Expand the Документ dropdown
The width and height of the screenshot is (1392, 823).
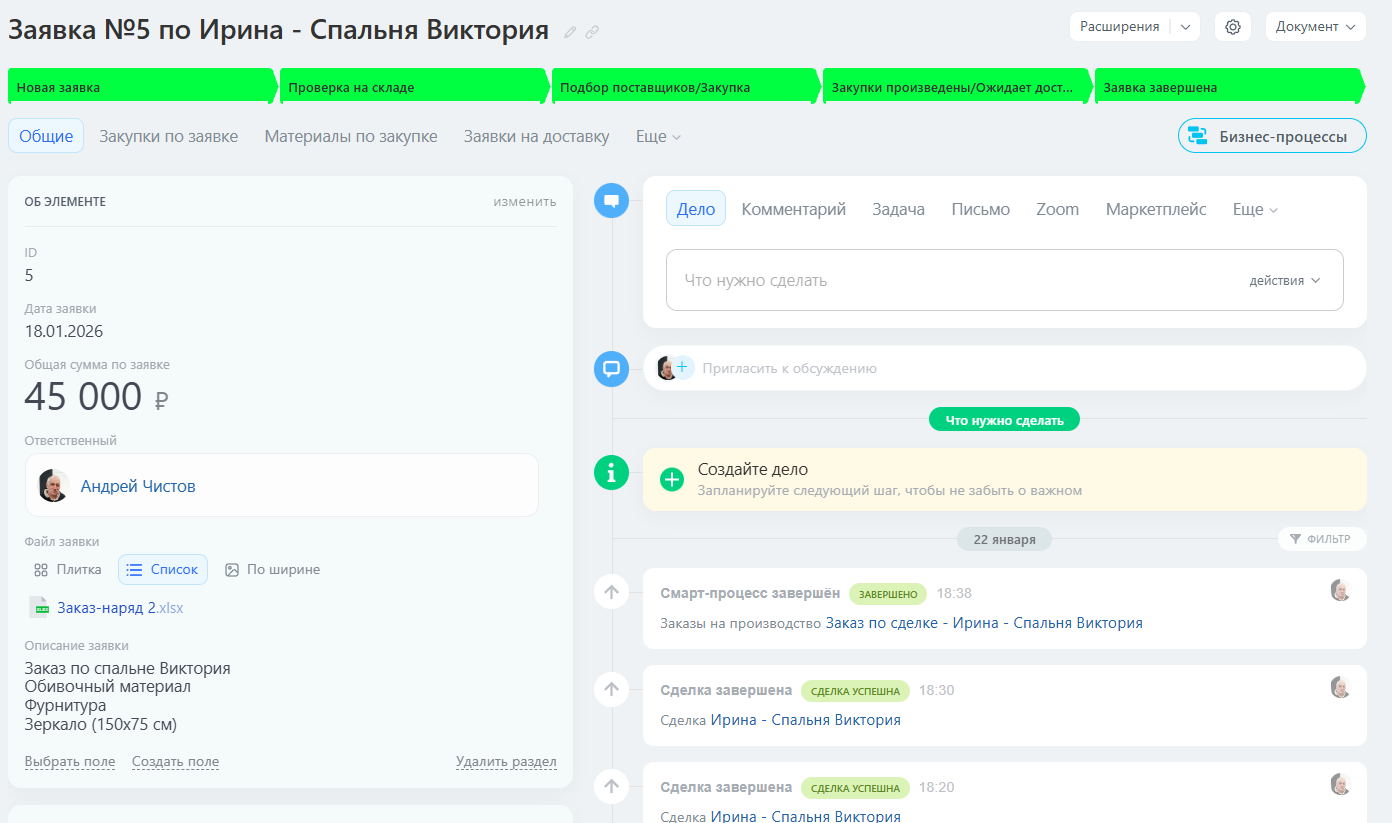click(x=1315, y=27)
